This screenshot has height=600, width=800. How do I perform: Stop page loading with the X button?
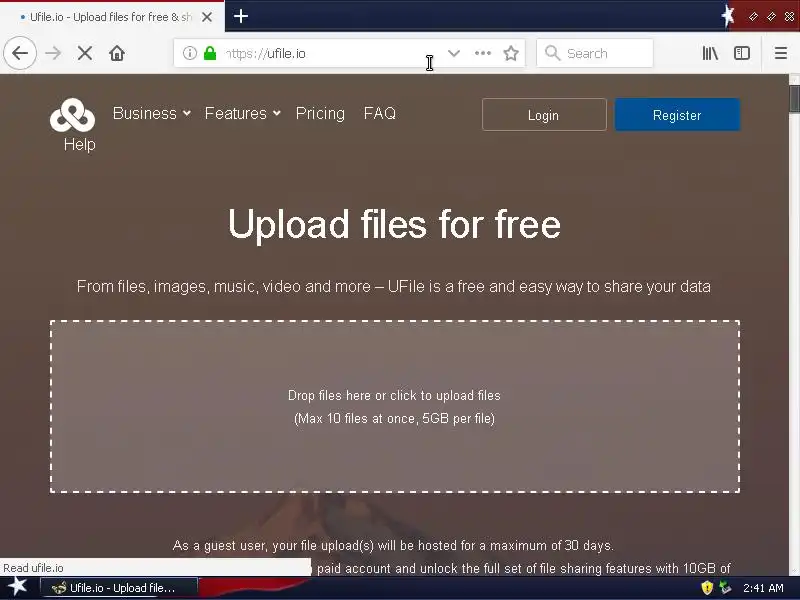pos(85,53)
